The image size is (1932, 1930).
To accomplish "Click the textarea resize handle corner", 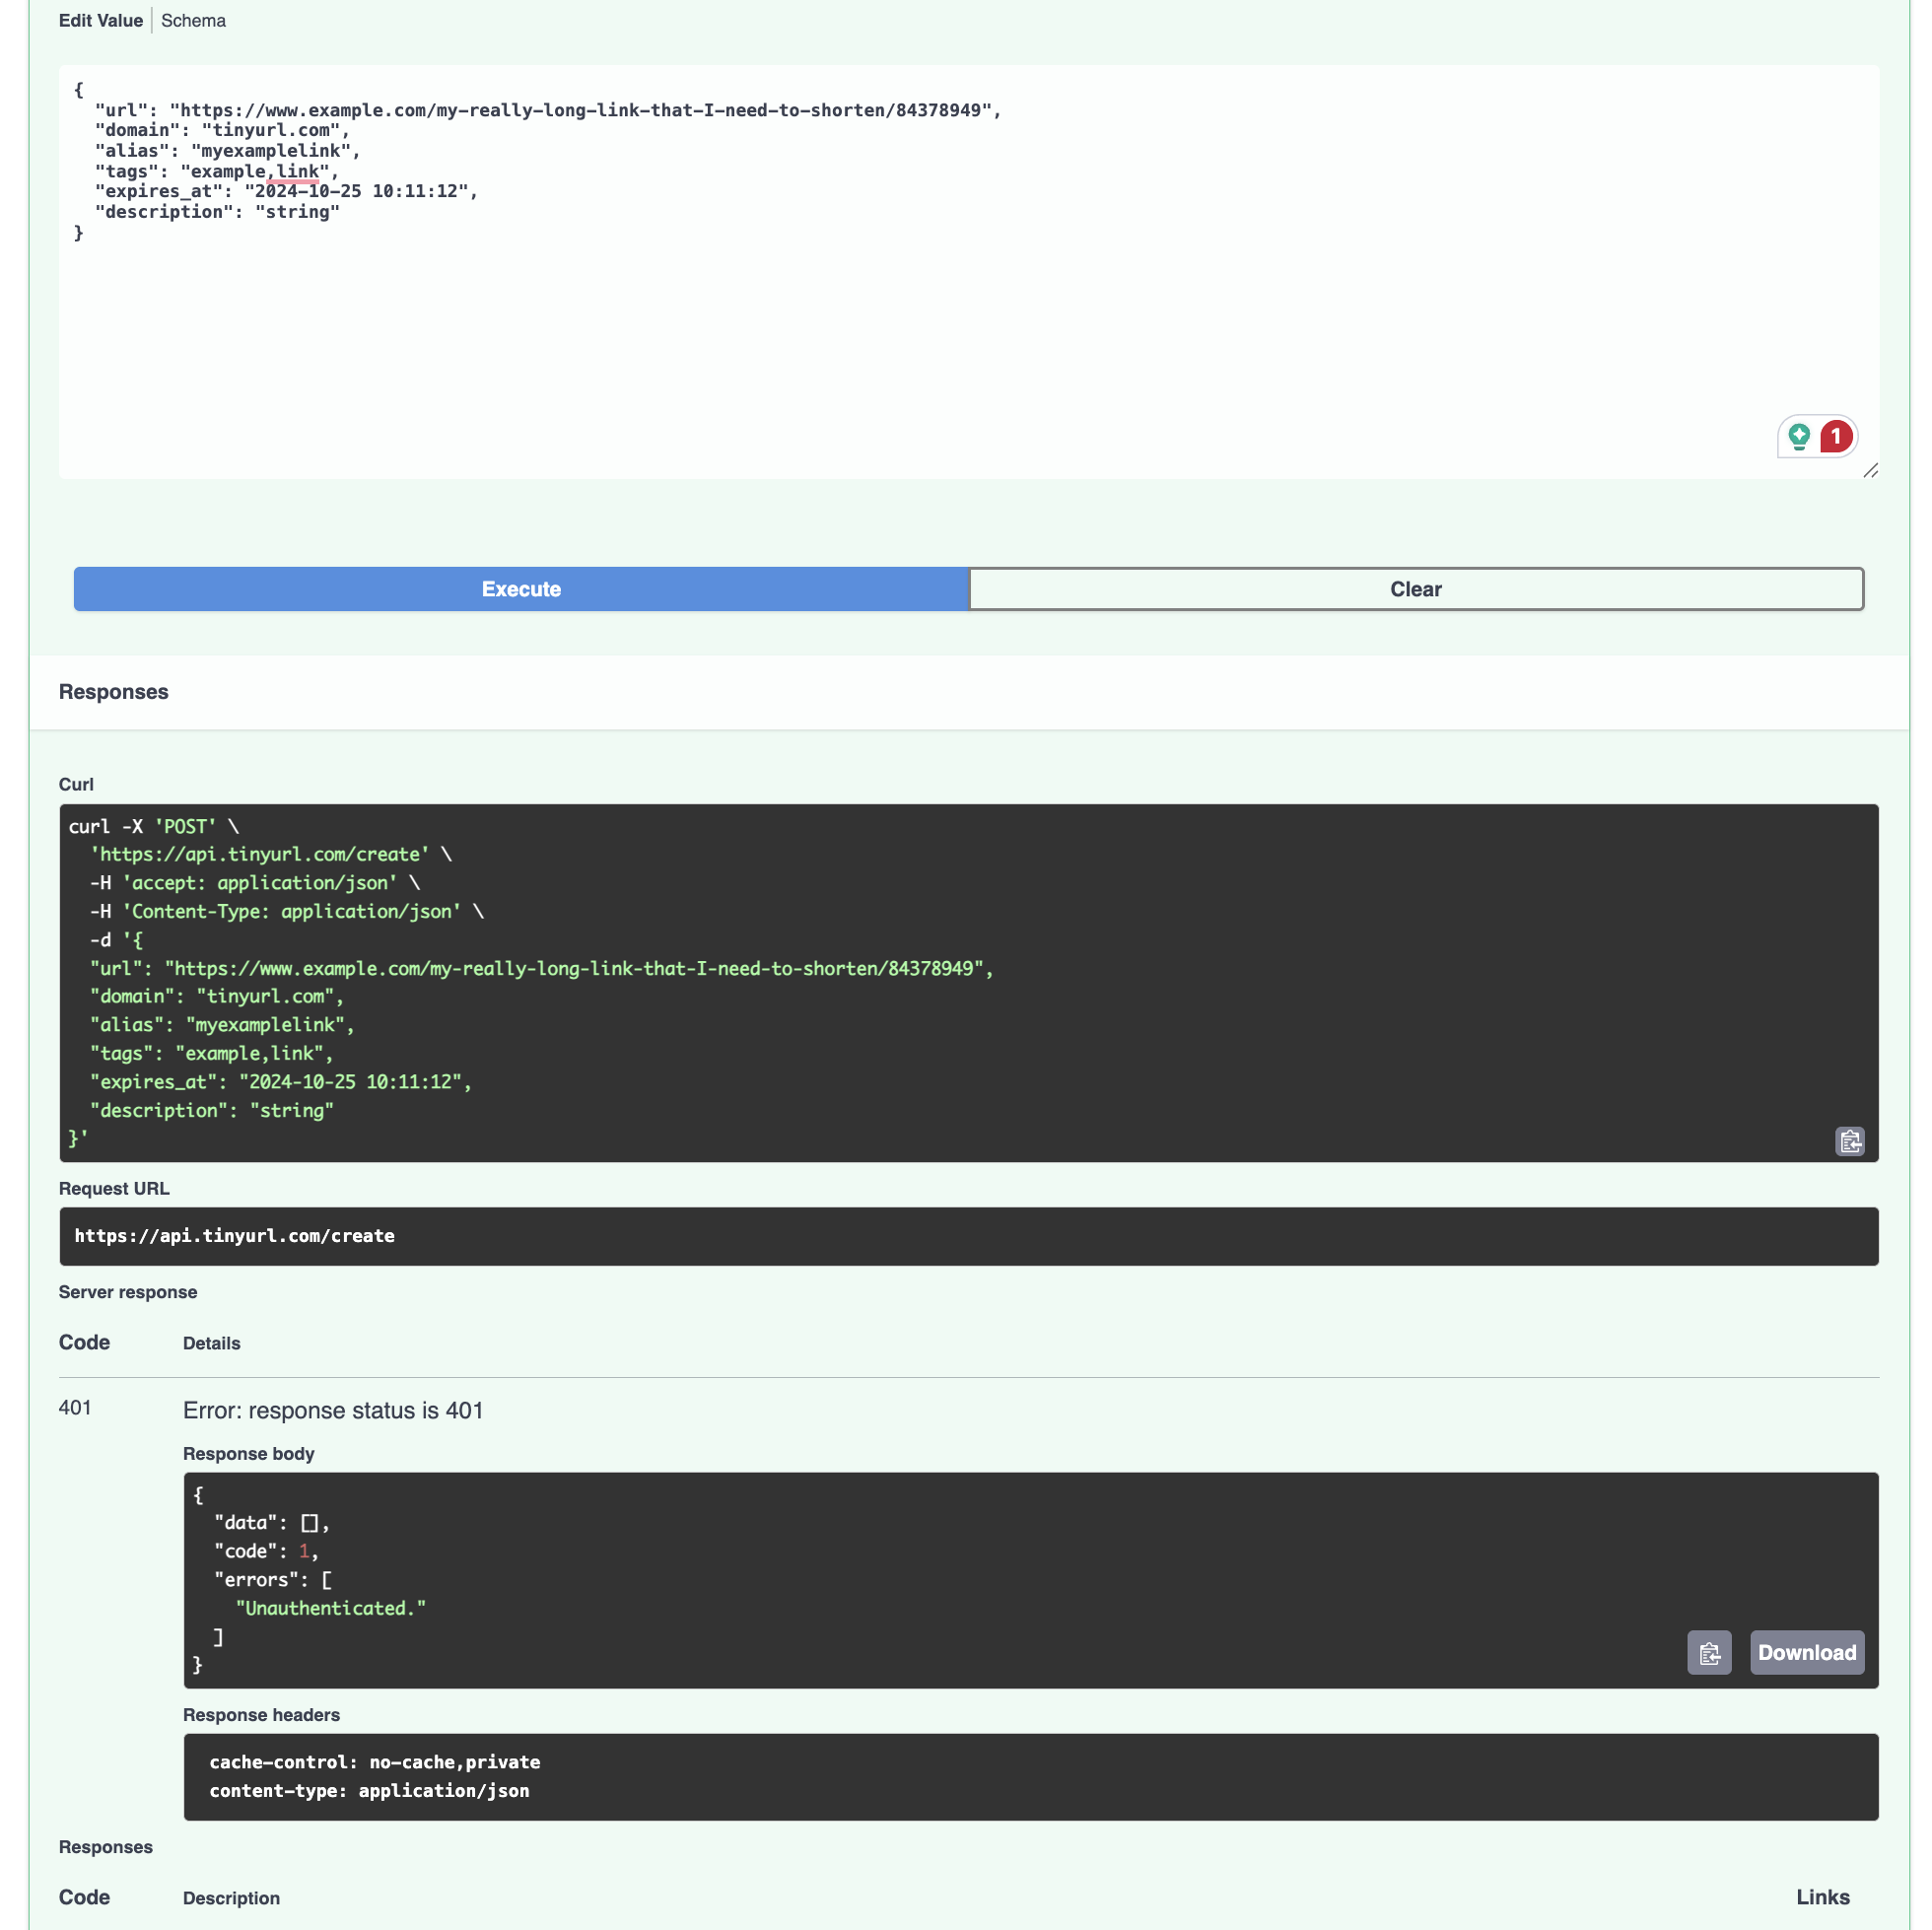I will [1870, 470].
